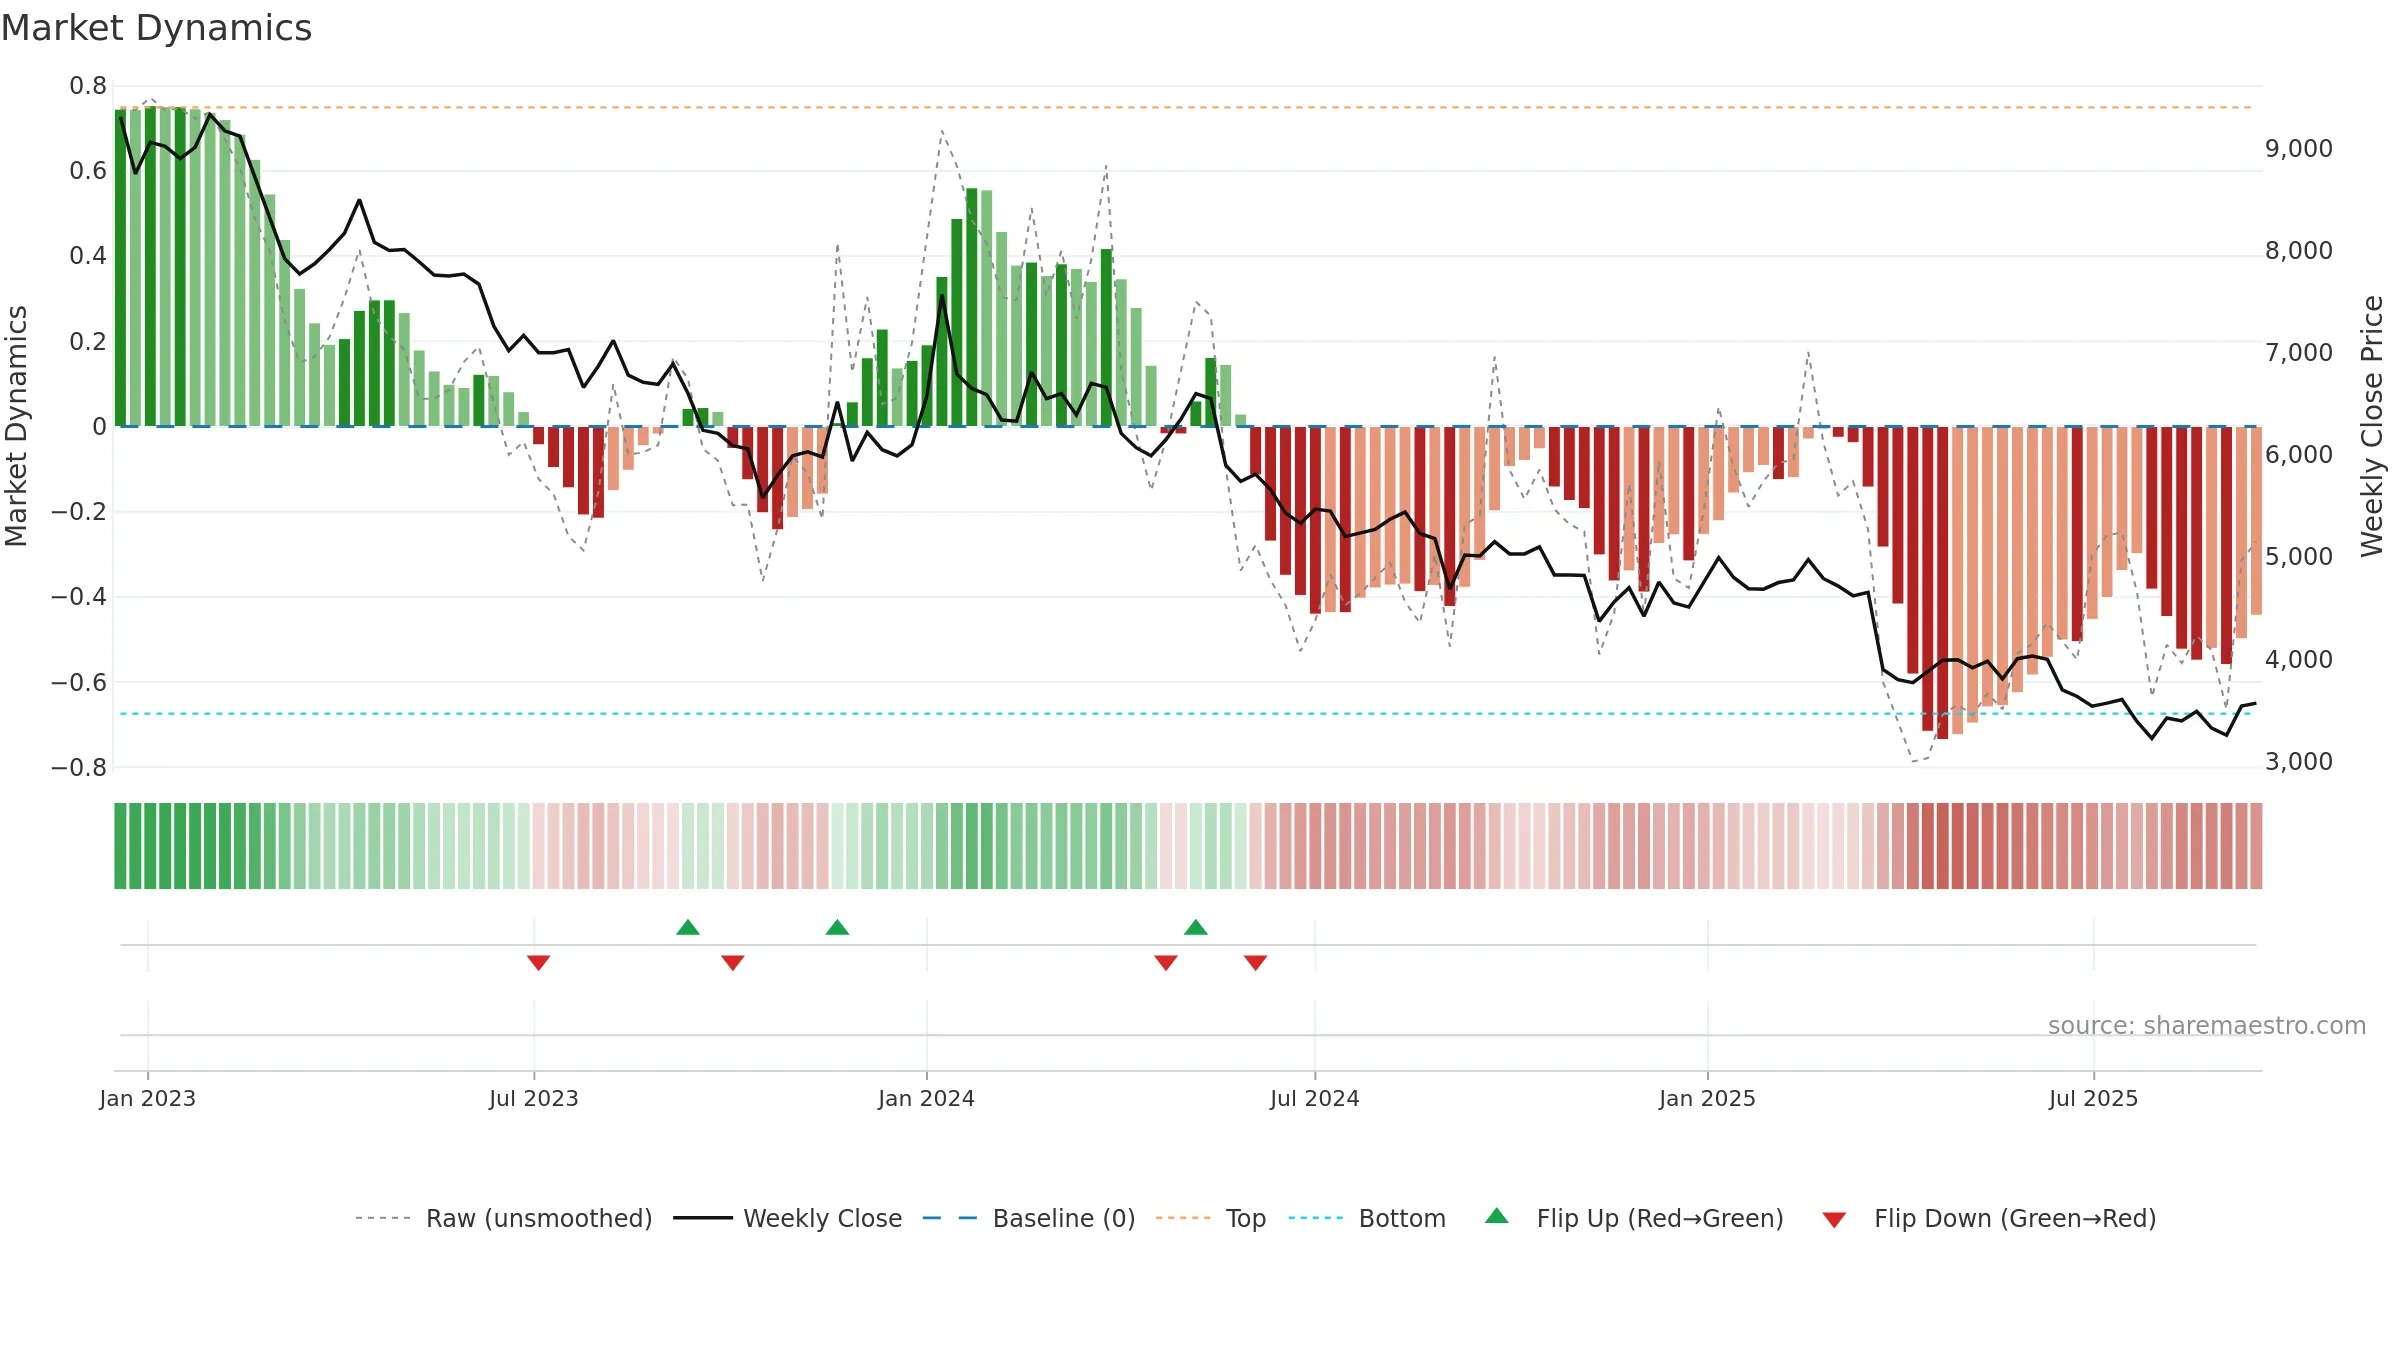Image resolution: width=2400 pixels, height=1350 pixels.
Task: Click the orange dotted Top threshold line
Action: pos(1186,107)
